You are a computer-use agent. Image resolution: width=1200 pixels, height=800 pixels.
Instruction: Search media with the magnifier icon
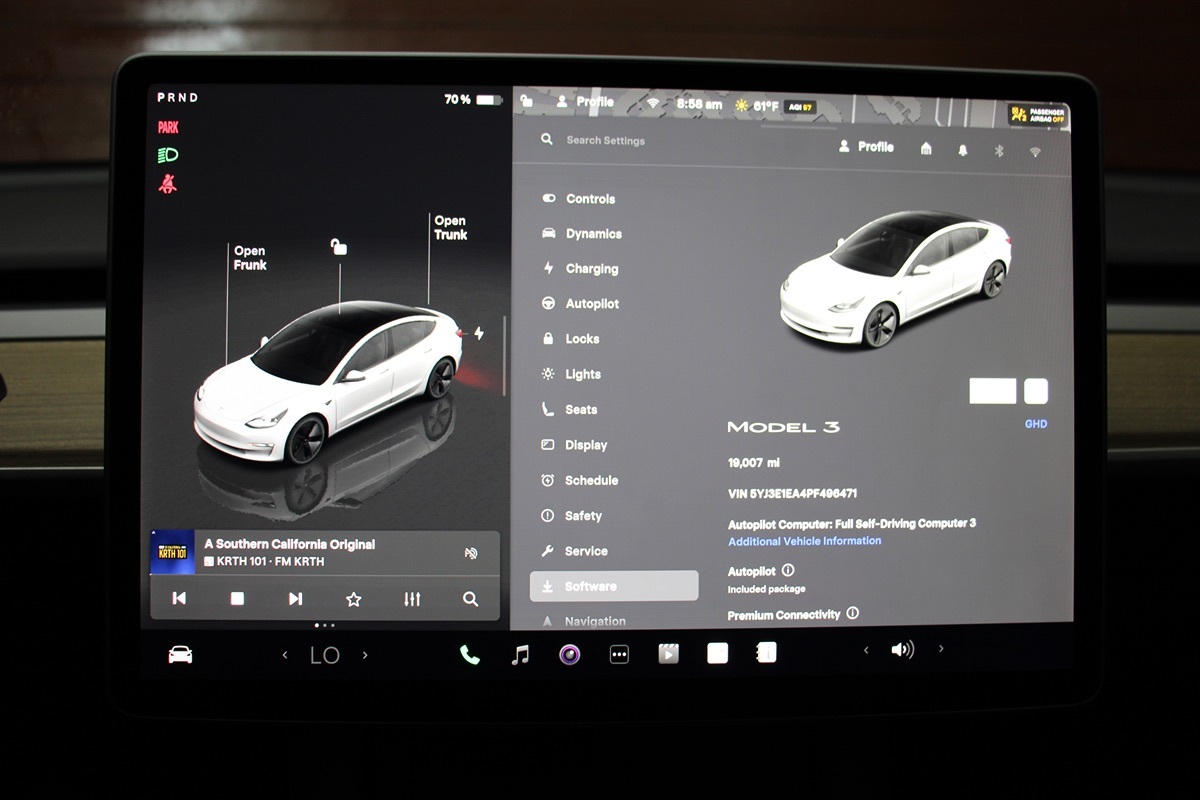point(470,599)
